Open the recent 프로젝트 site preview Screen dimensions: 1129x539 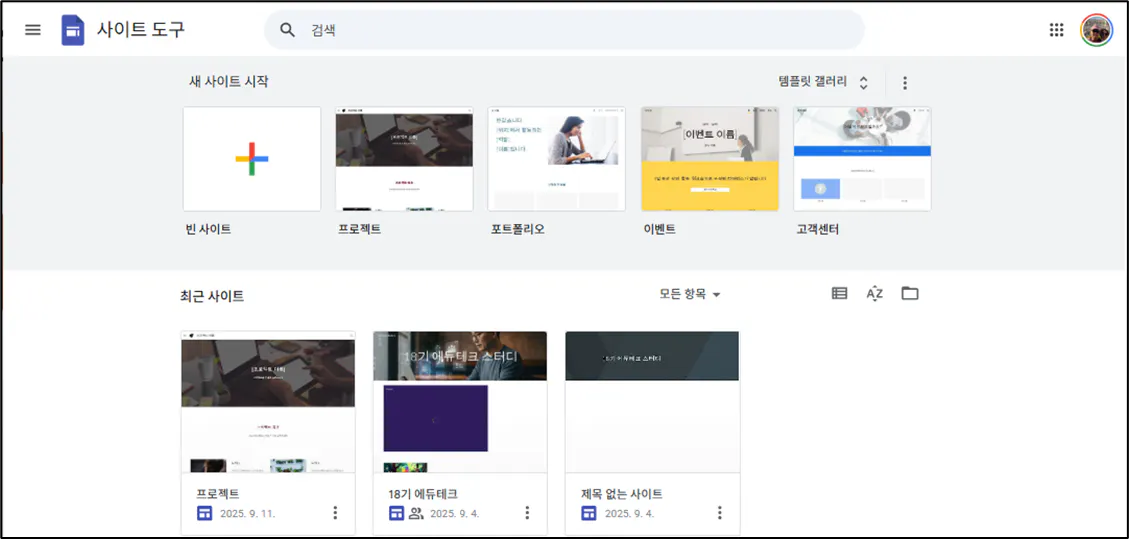[268, 402]
